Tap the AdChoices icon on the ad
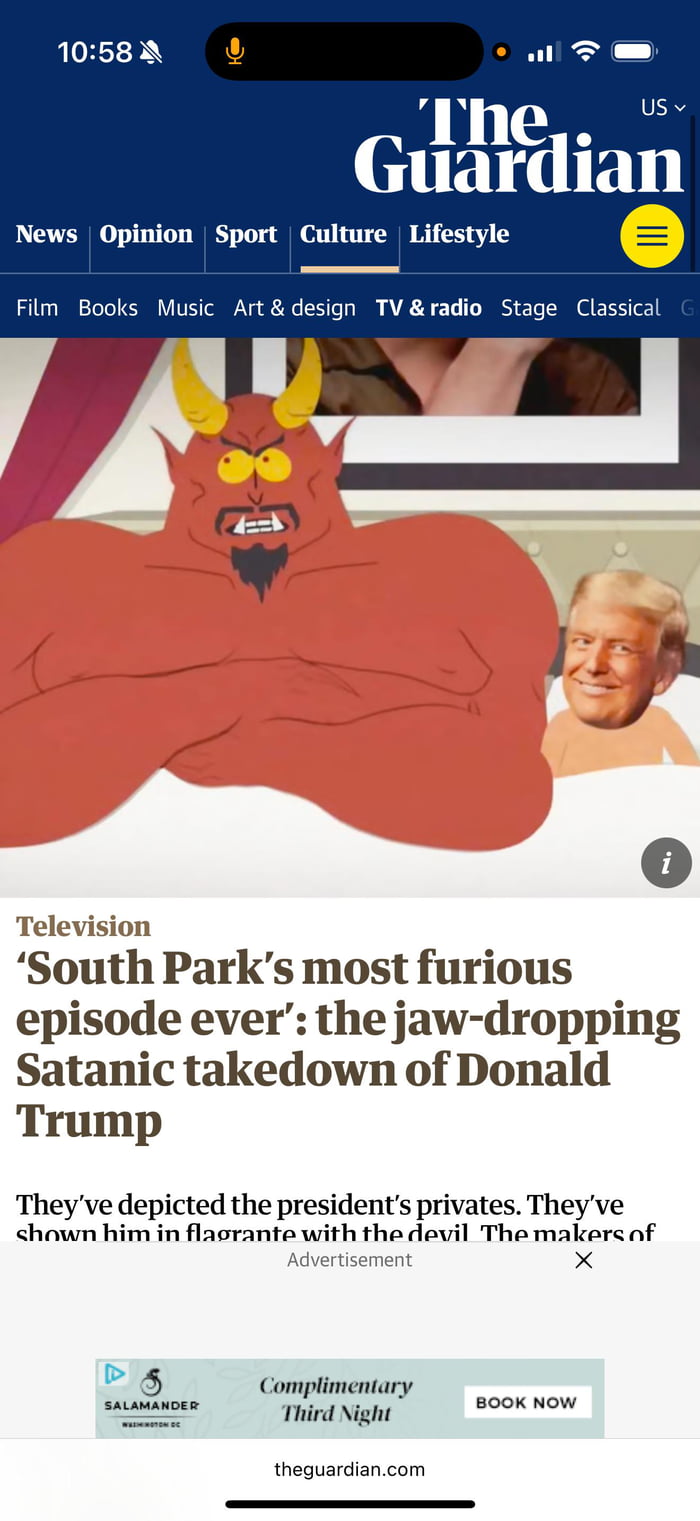Viewport: 700px width, 1521px height. pos(115,1373)
